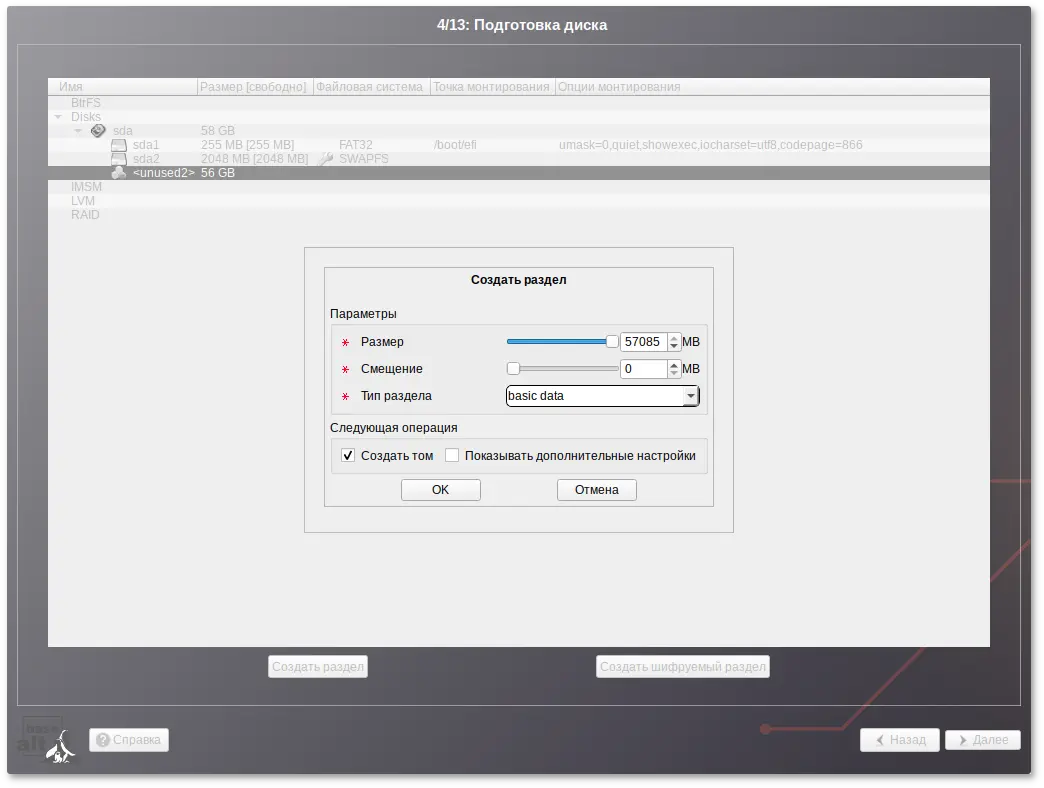This screenshot has height=788, width=1044.
Task: Select IMSM tree item
Action: tap(87, 187)
